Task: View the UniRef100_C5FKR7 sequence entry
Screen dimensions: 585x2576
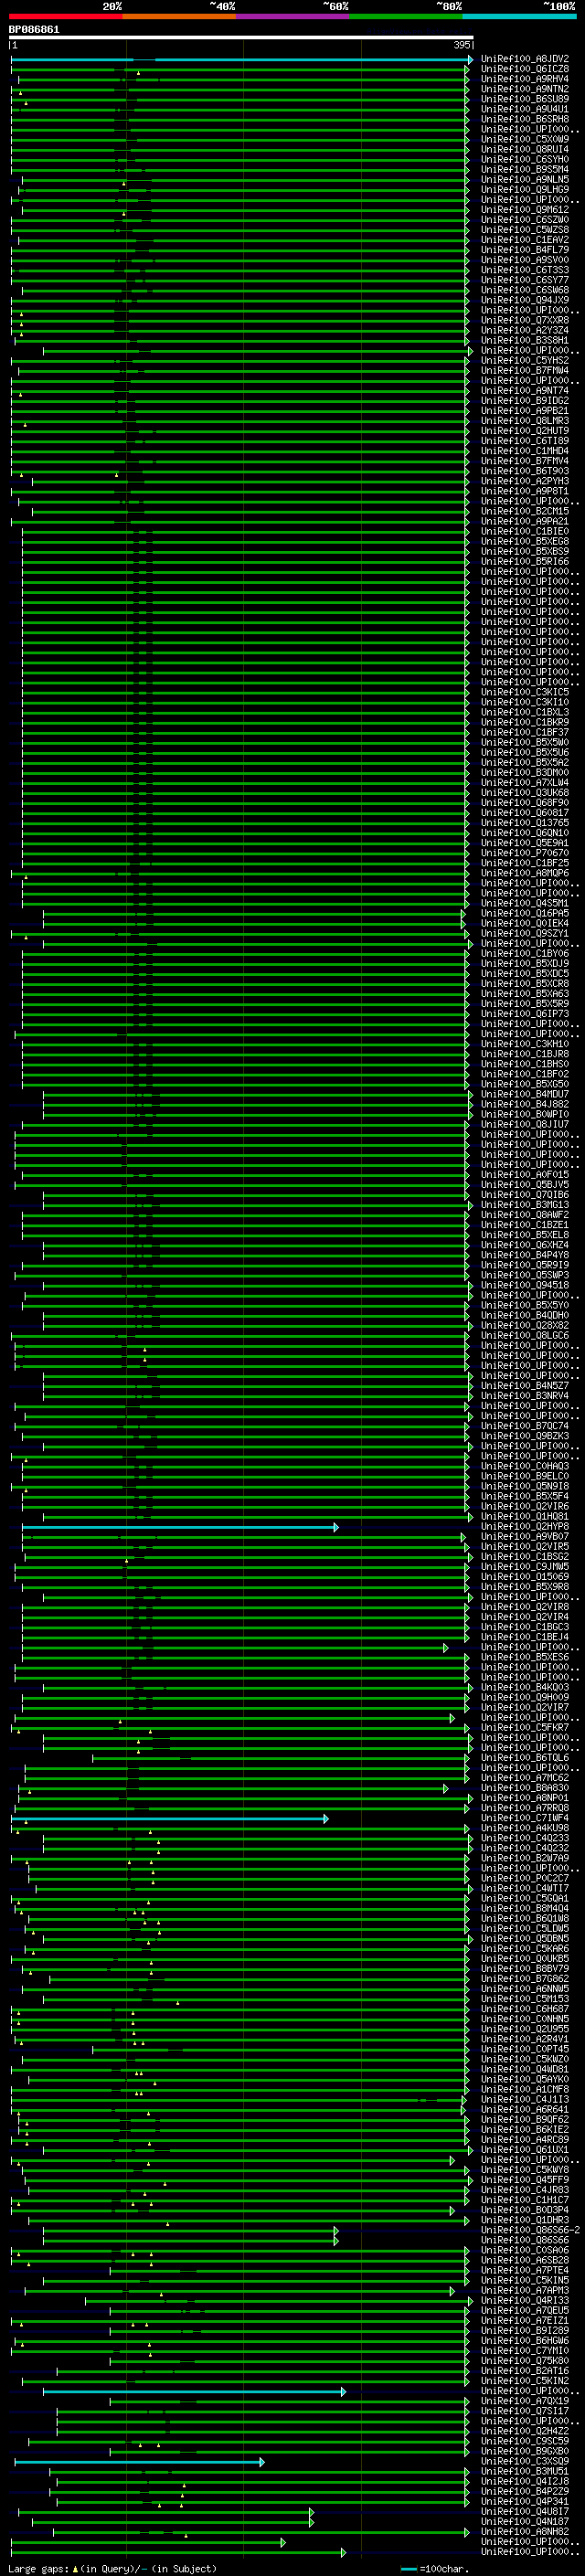Action: [525, 1728]
